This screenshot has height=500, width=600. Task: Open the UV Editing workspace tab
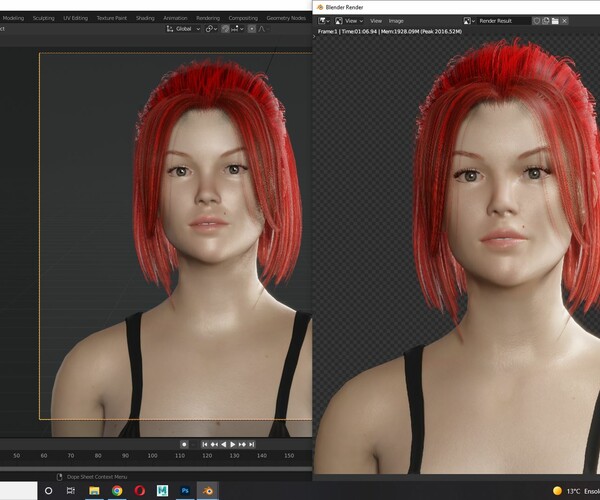75,18
